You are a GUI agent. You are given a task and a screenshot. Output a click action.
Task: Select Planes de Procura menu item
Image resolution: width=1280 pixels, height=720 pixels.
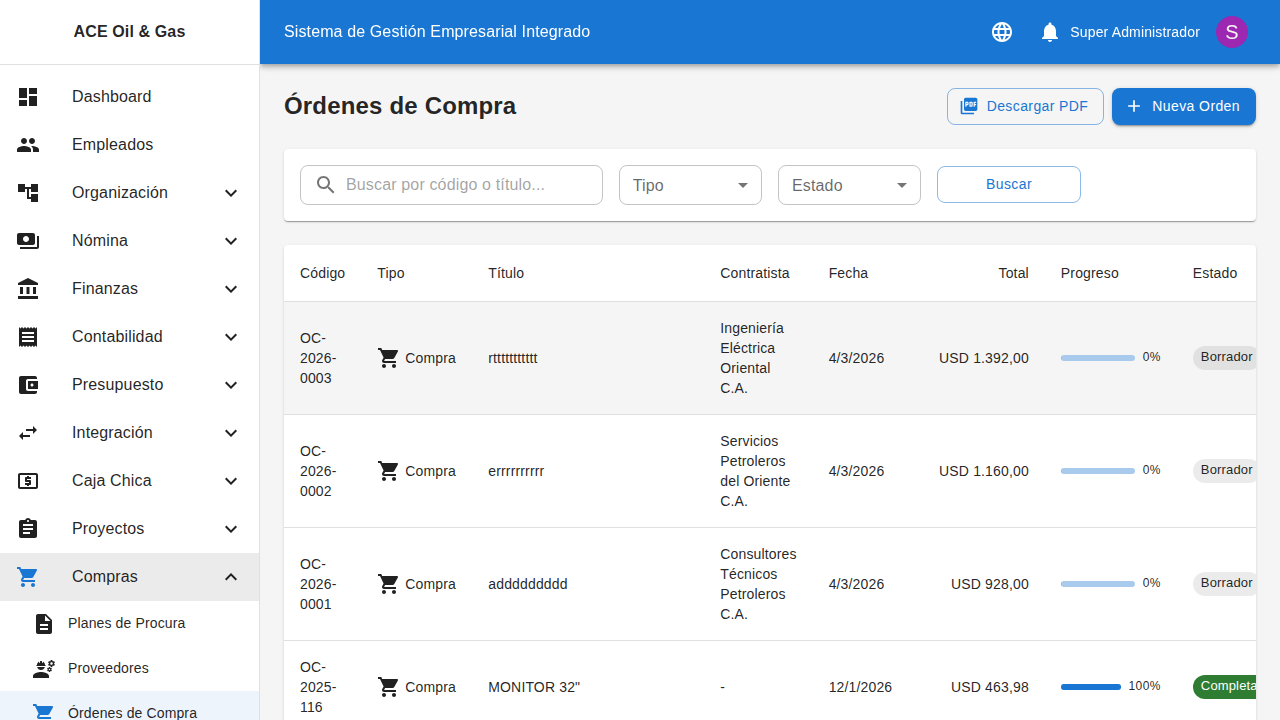(x=126, y=623)
